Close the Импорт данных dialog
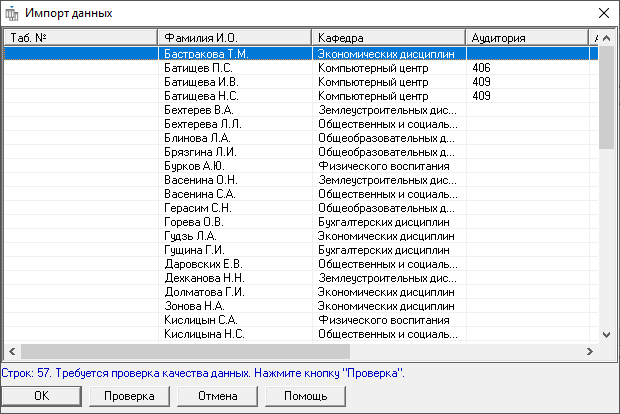The height and width of the screenshot is (414, 620). pyautogui.click(x=602, y=13)
